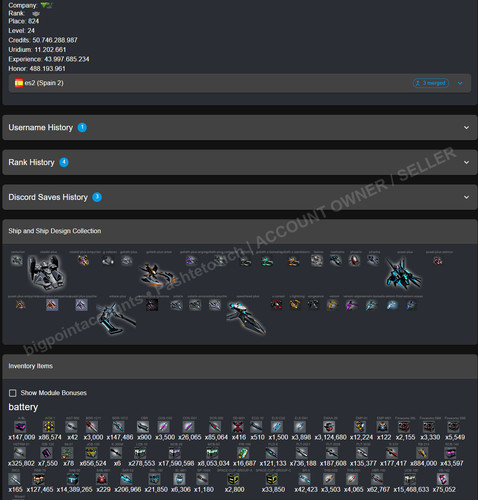Click the yellow mine icon with x86,574

(49, 426)
